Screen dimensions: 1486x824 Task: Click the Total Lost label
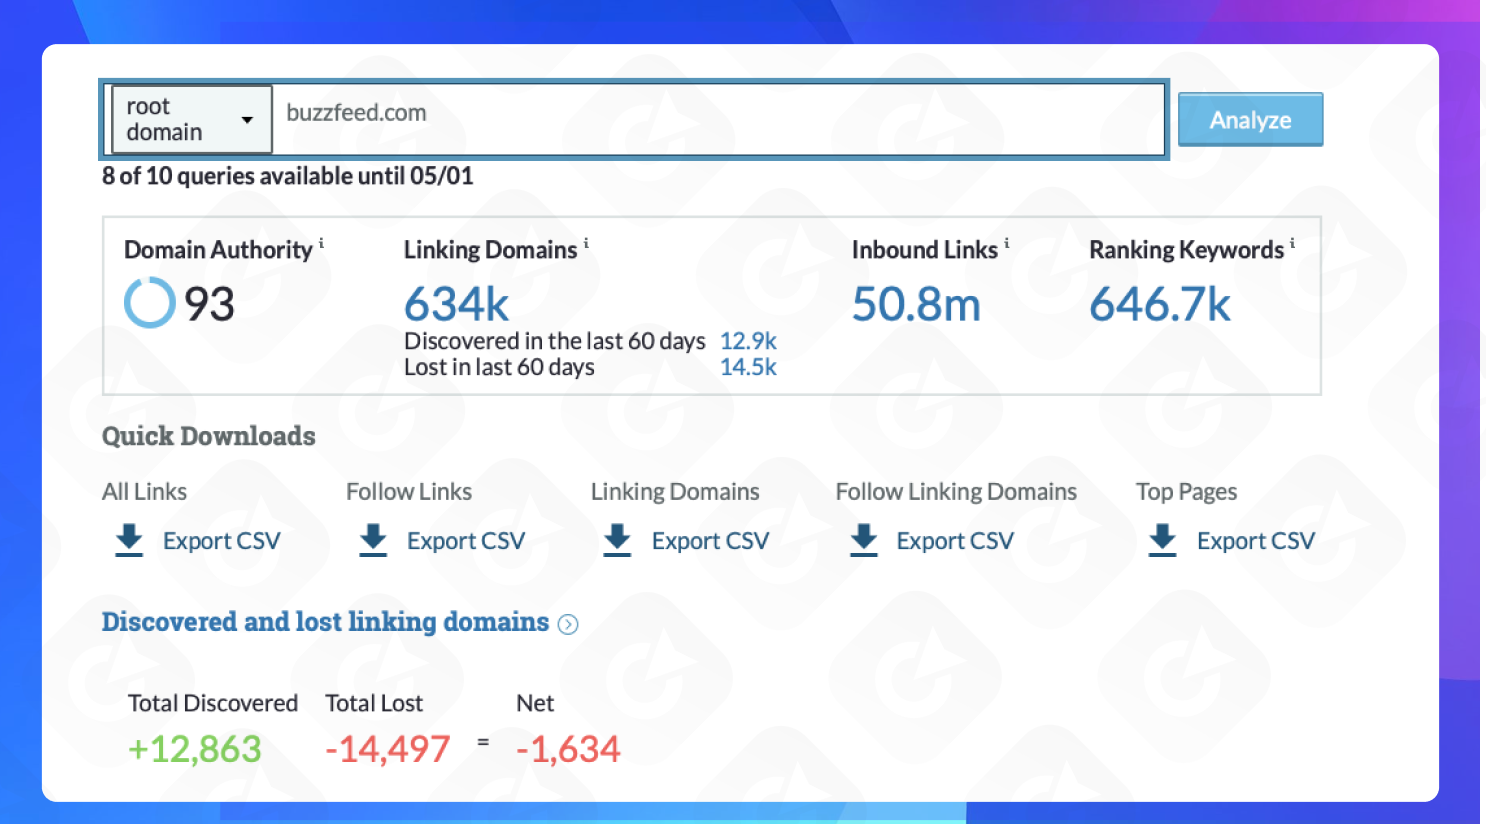point(374,703)
